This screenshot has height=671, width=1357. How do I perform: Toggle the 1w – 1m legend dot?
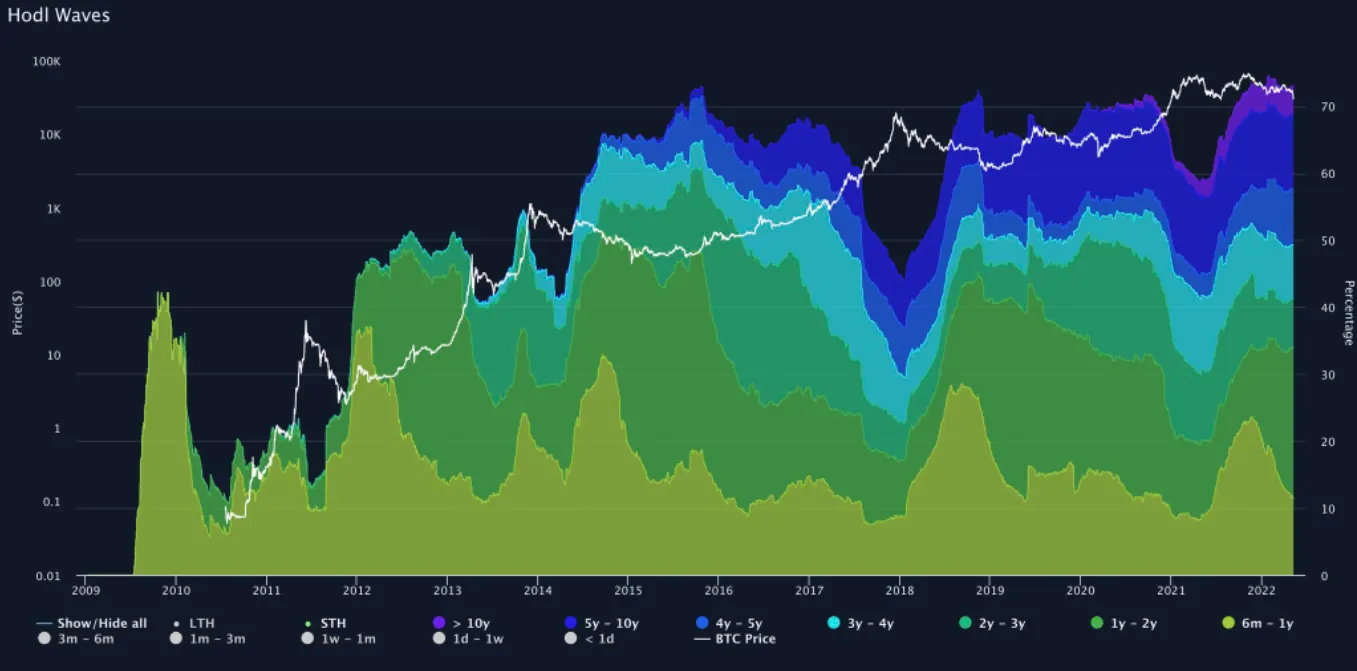308,638
